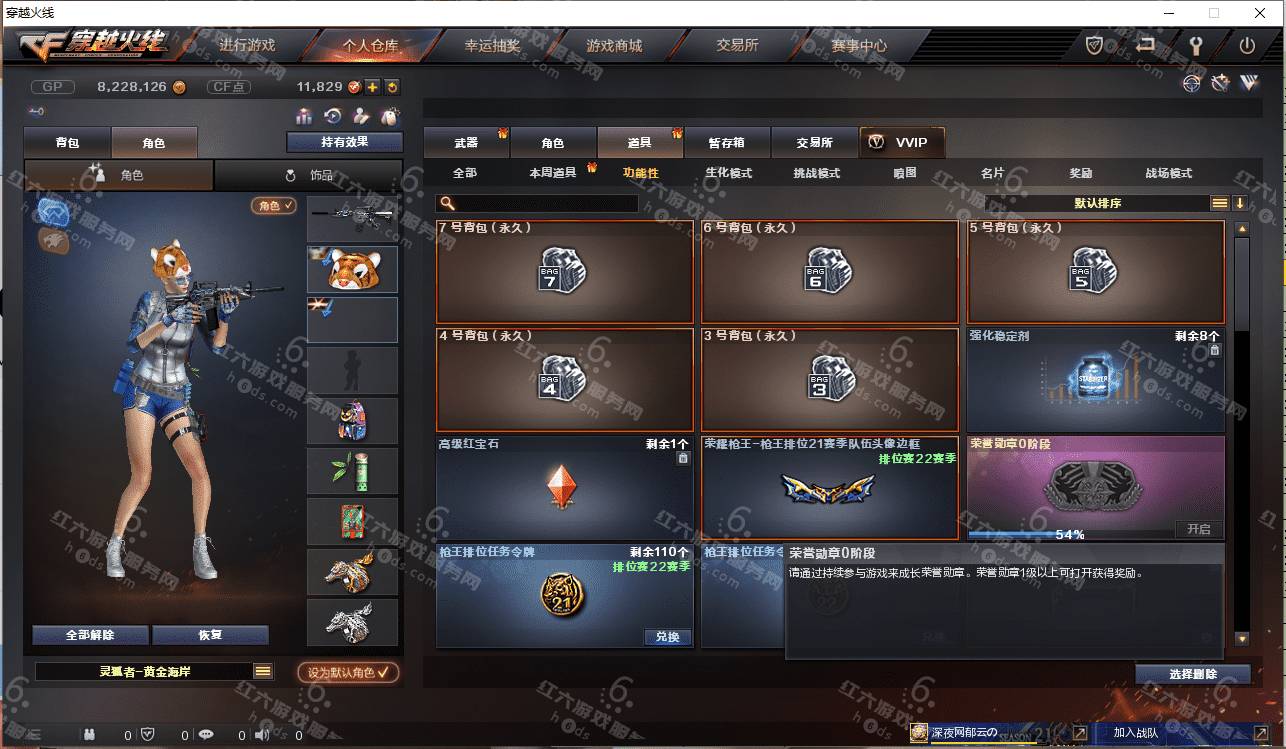Click the shield security icon in the top bar
1286x749 pixels.
1095,45
